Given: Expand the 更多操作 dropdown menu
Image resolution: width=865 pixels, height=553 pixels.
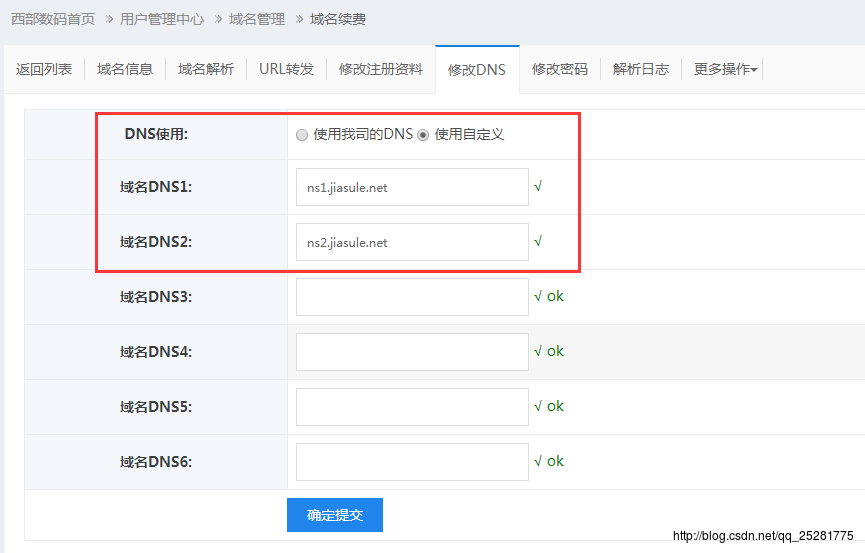Looking at the screenshot, I should 725,69.
